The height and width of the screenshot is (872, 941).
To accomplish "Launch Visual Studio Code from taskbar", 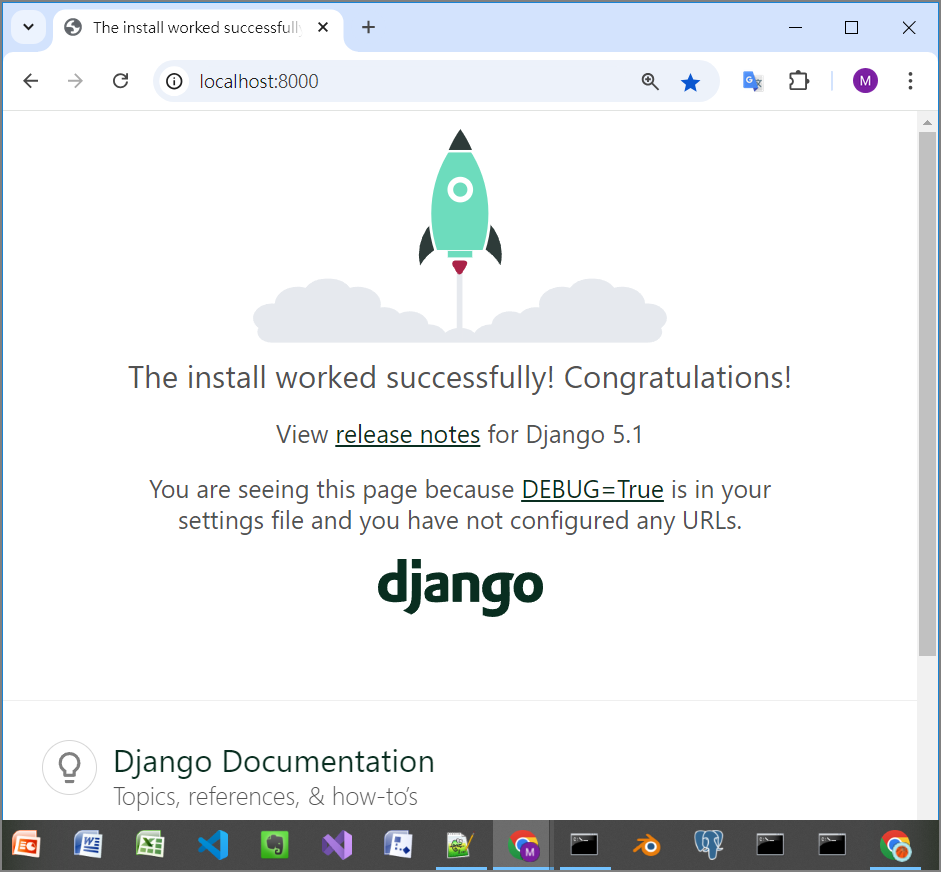I will pos(213,845).
